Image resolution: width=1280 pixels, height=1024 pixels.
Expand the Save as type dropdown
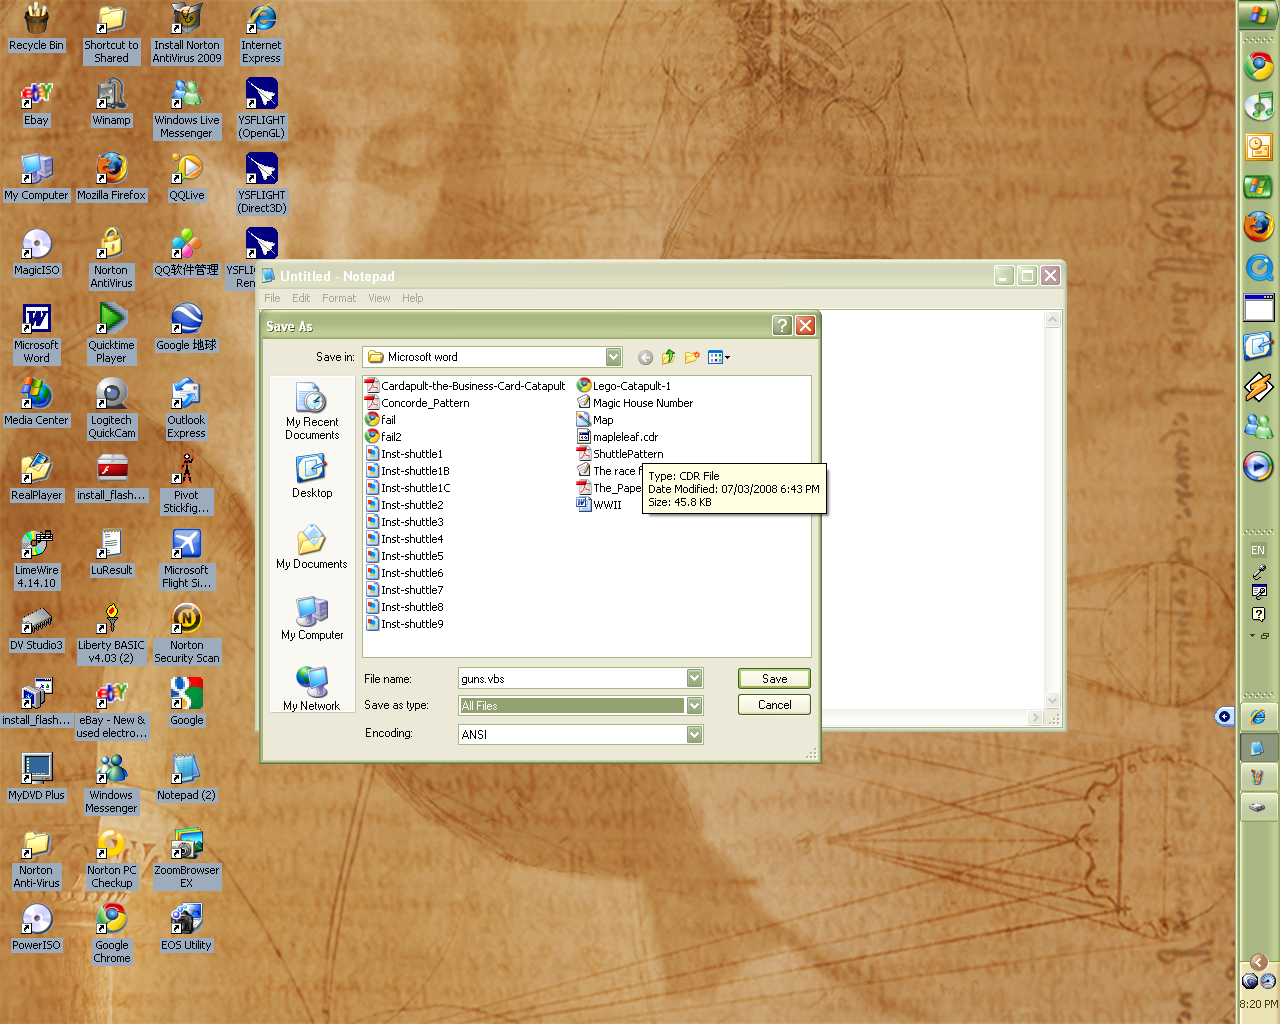click(694, 705)
